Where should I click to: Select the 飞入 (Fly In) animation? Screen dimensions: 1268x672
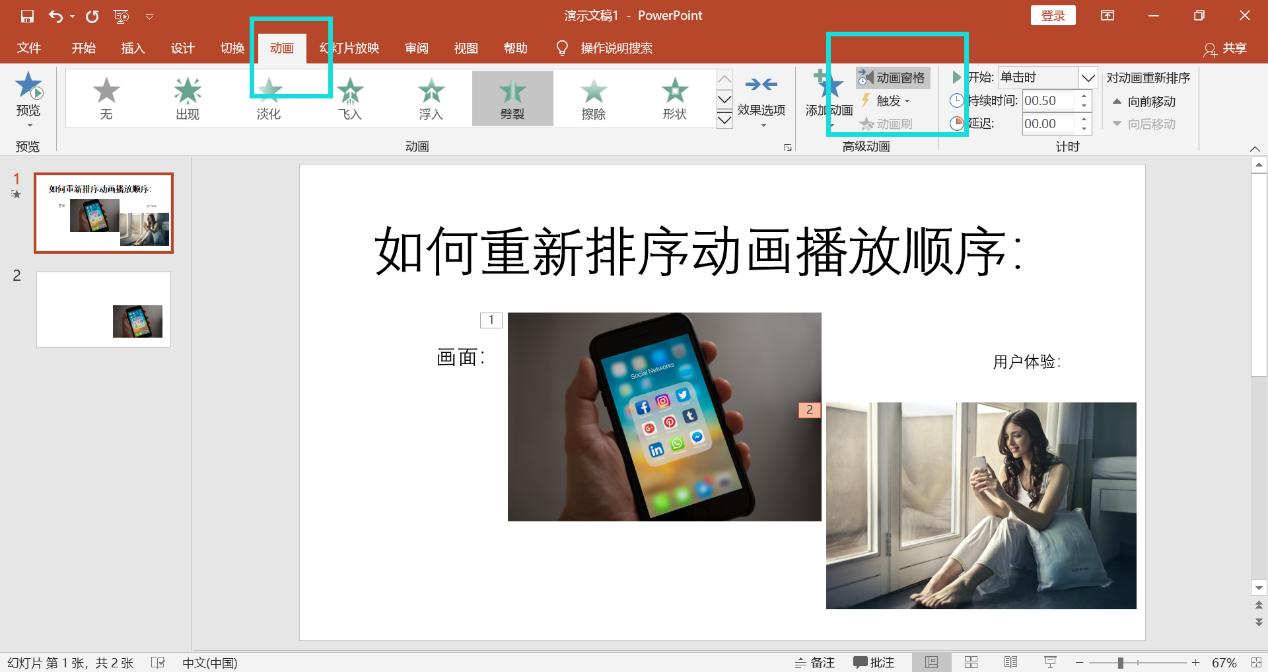click(x=349, y=97)
